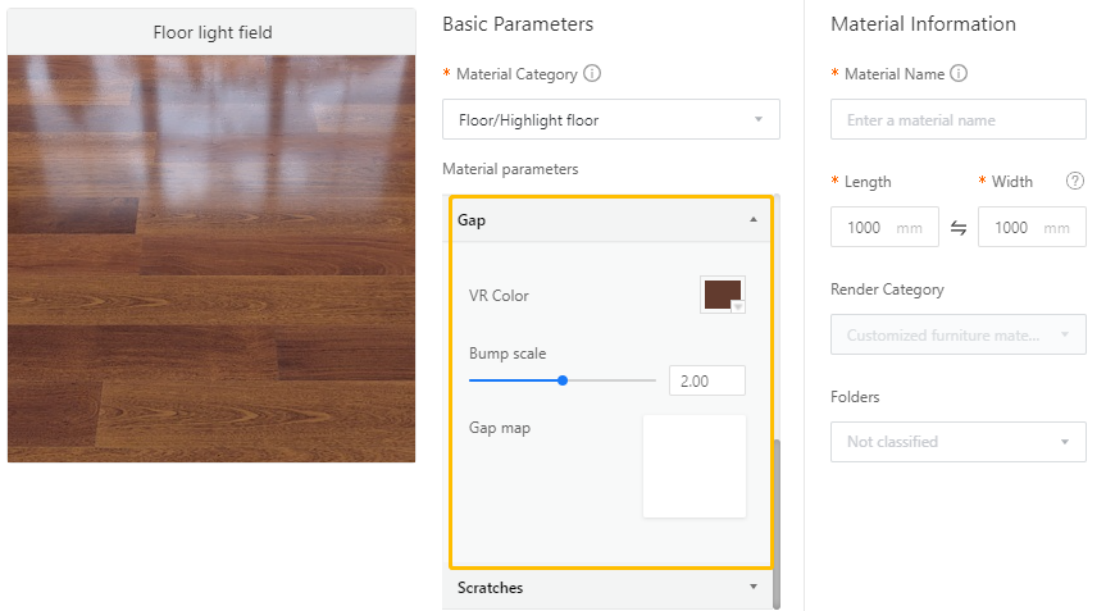The height and width of the screenshot is (612, 1107).
Task: Collapse the Gap section
Action: point(754,220)
